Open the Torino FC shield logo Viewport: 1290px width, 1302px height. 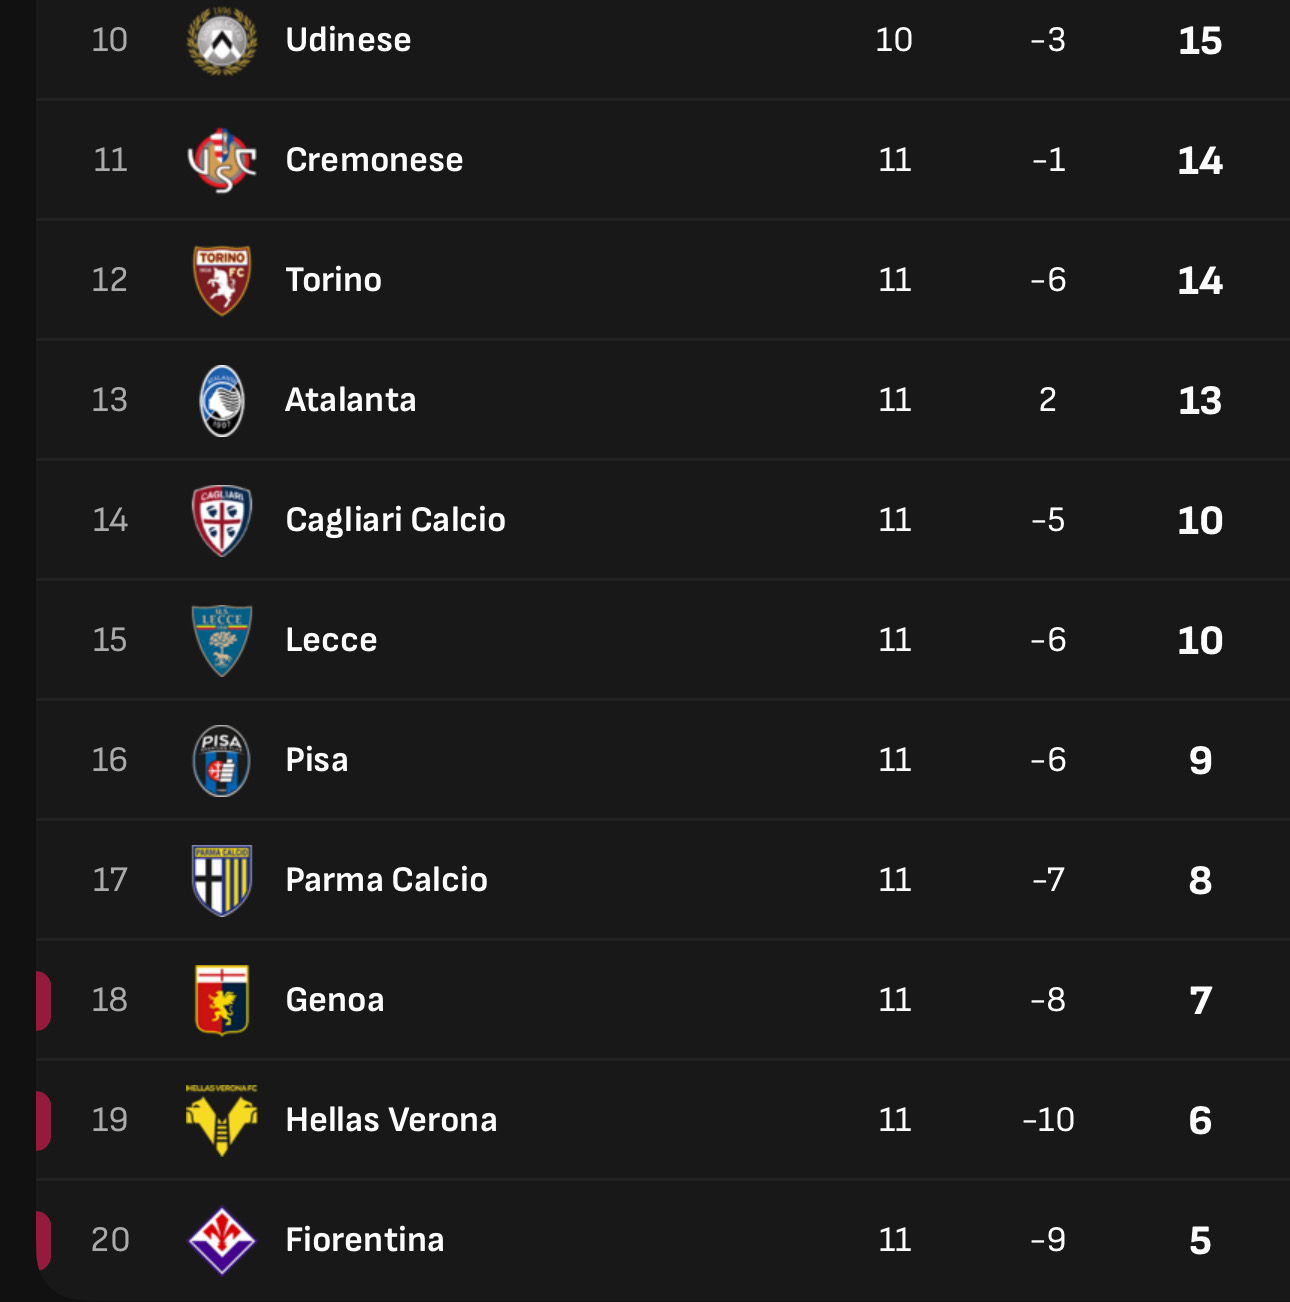coord(222,279)
